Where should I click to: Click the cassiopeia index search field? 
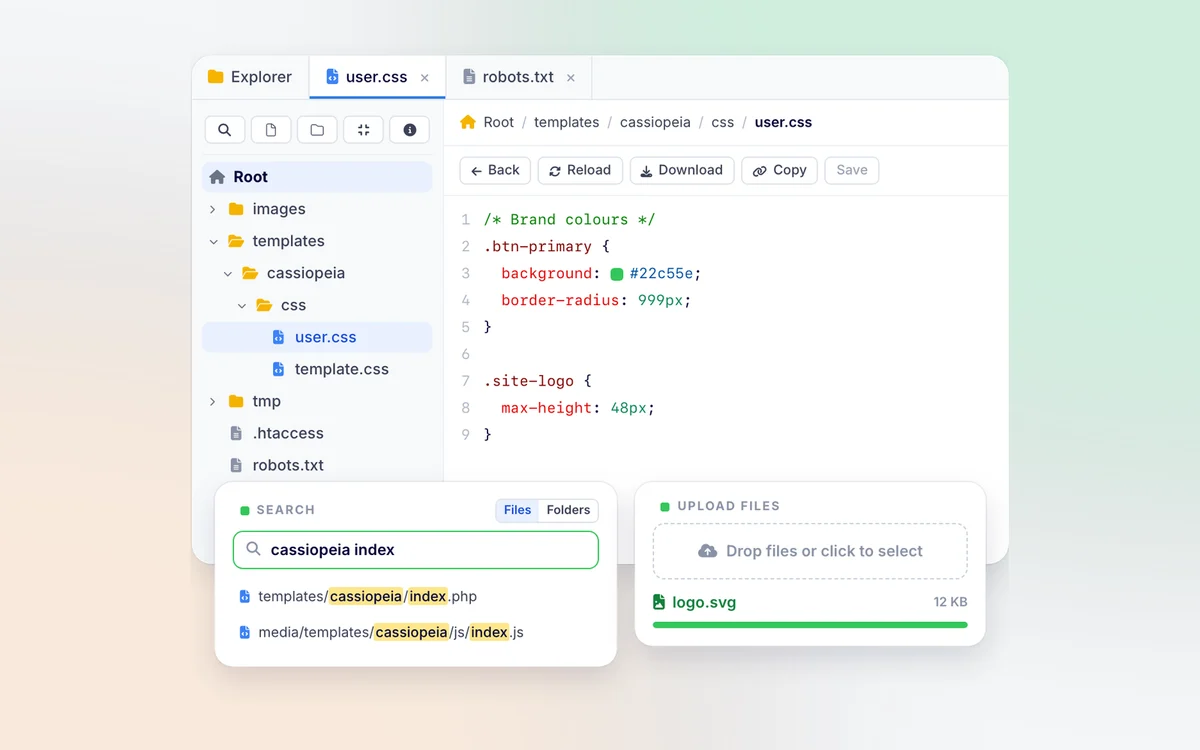[x=416, y=550]
